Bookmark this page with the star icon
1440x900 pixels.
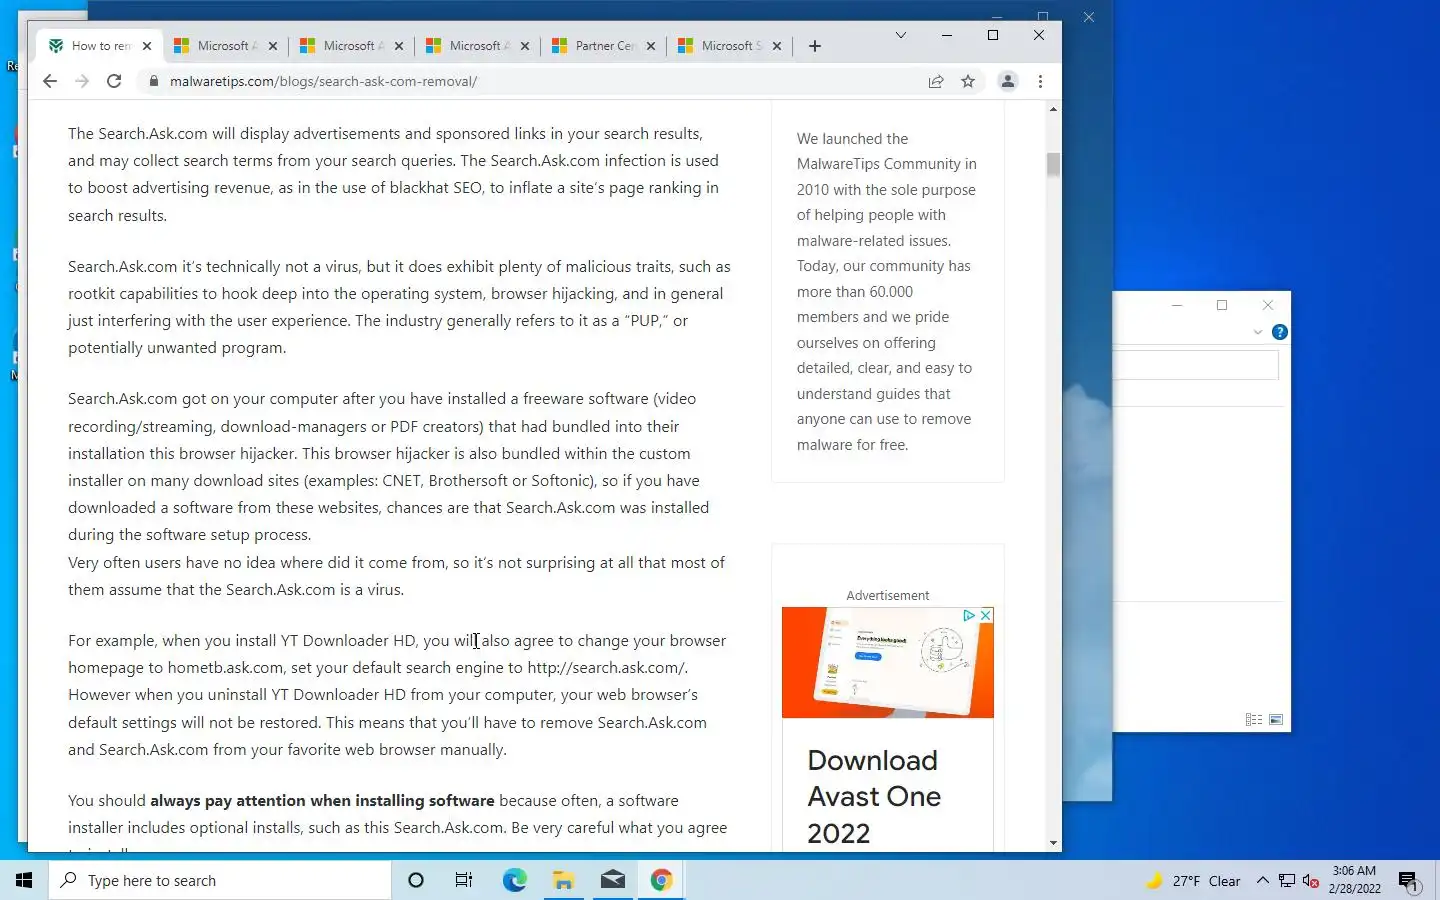pos(968,81)
